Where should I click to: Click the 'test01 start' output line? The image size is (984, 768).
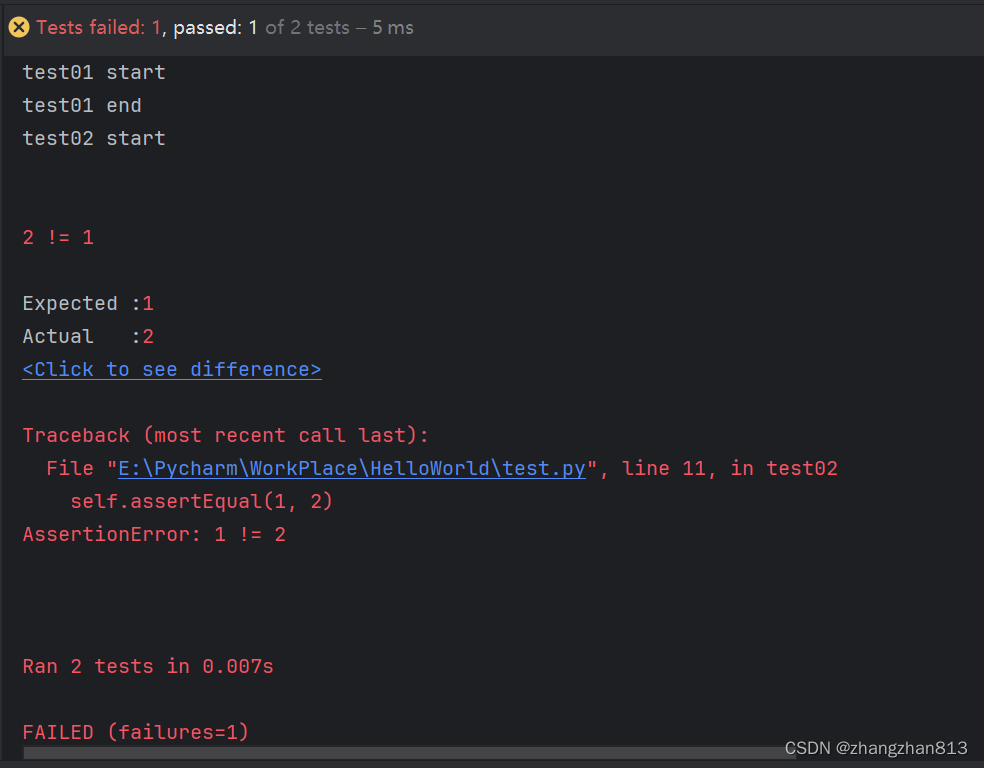click(94, 73)
